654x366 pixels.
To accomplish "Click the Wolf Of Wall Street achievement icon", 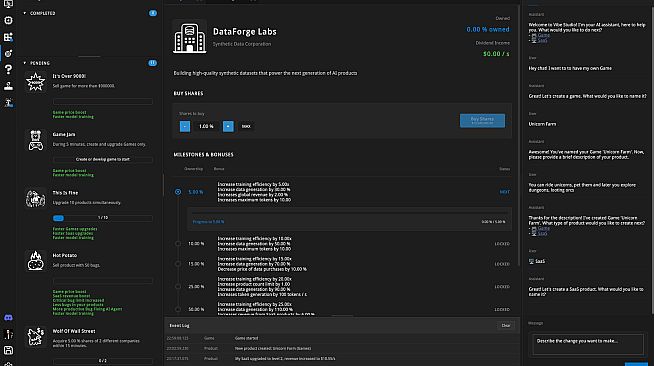I will pyautogui.click(x=35, y=337).
